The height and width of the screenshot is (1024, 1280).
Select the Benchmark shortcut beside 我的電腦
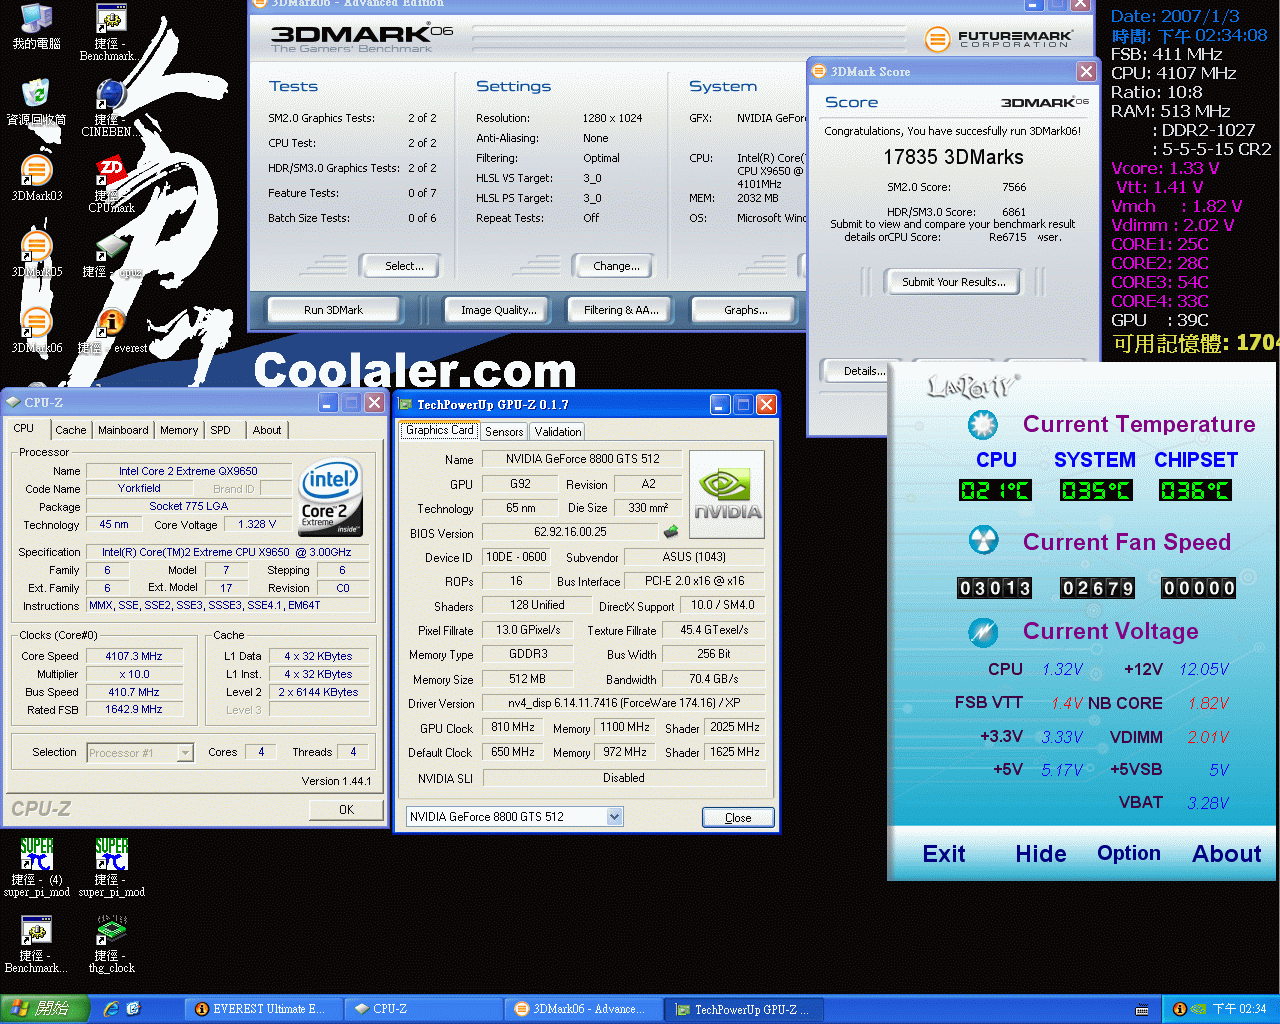coord(110,32)
